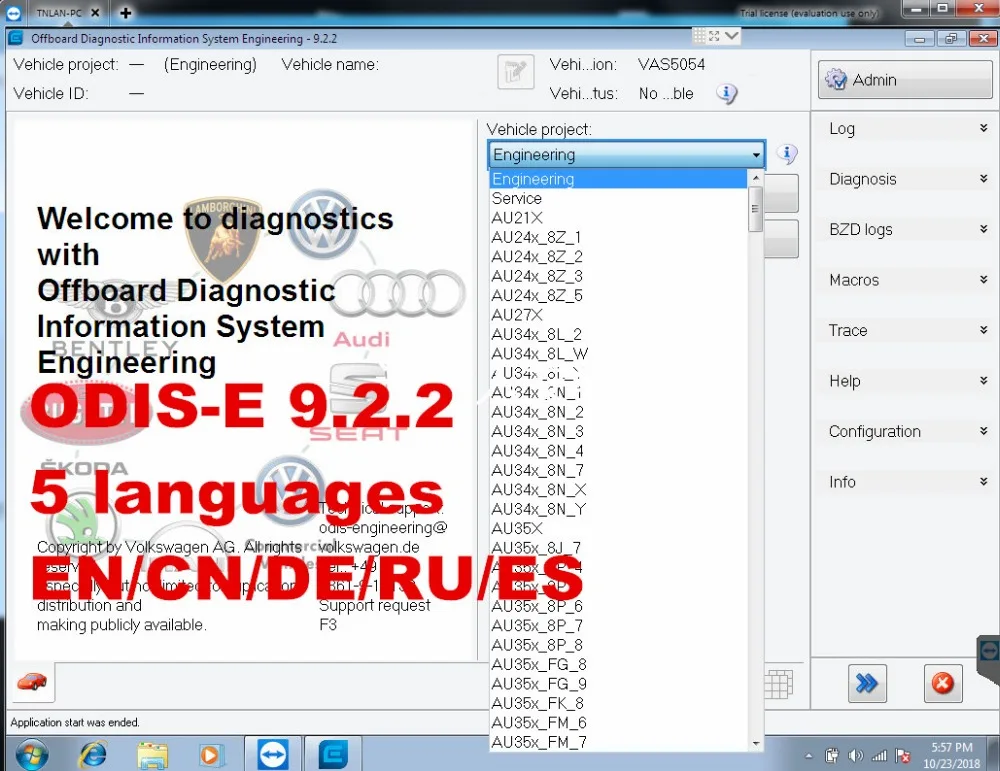The width and height of the screenshot is (1000, 771).
Task: Collapse the Vehicle project combo box
Action: coord(756,155)
